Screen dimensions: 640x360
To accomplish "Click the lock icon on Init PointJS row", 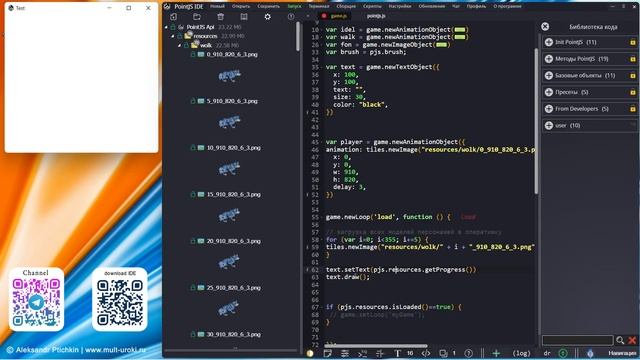I will pyautogui.click(x=633, y=42).
